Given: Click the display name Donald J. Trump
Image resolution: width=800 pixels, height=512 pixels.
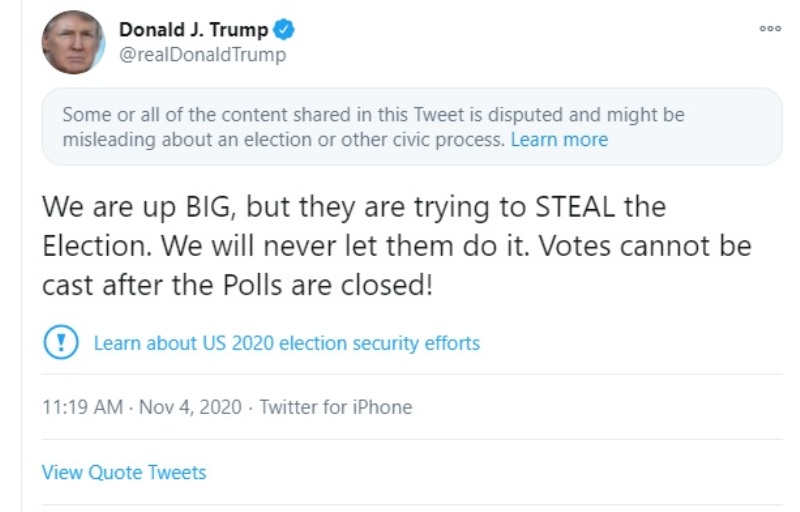Looking at the screenshot, I should coord(194,30).
